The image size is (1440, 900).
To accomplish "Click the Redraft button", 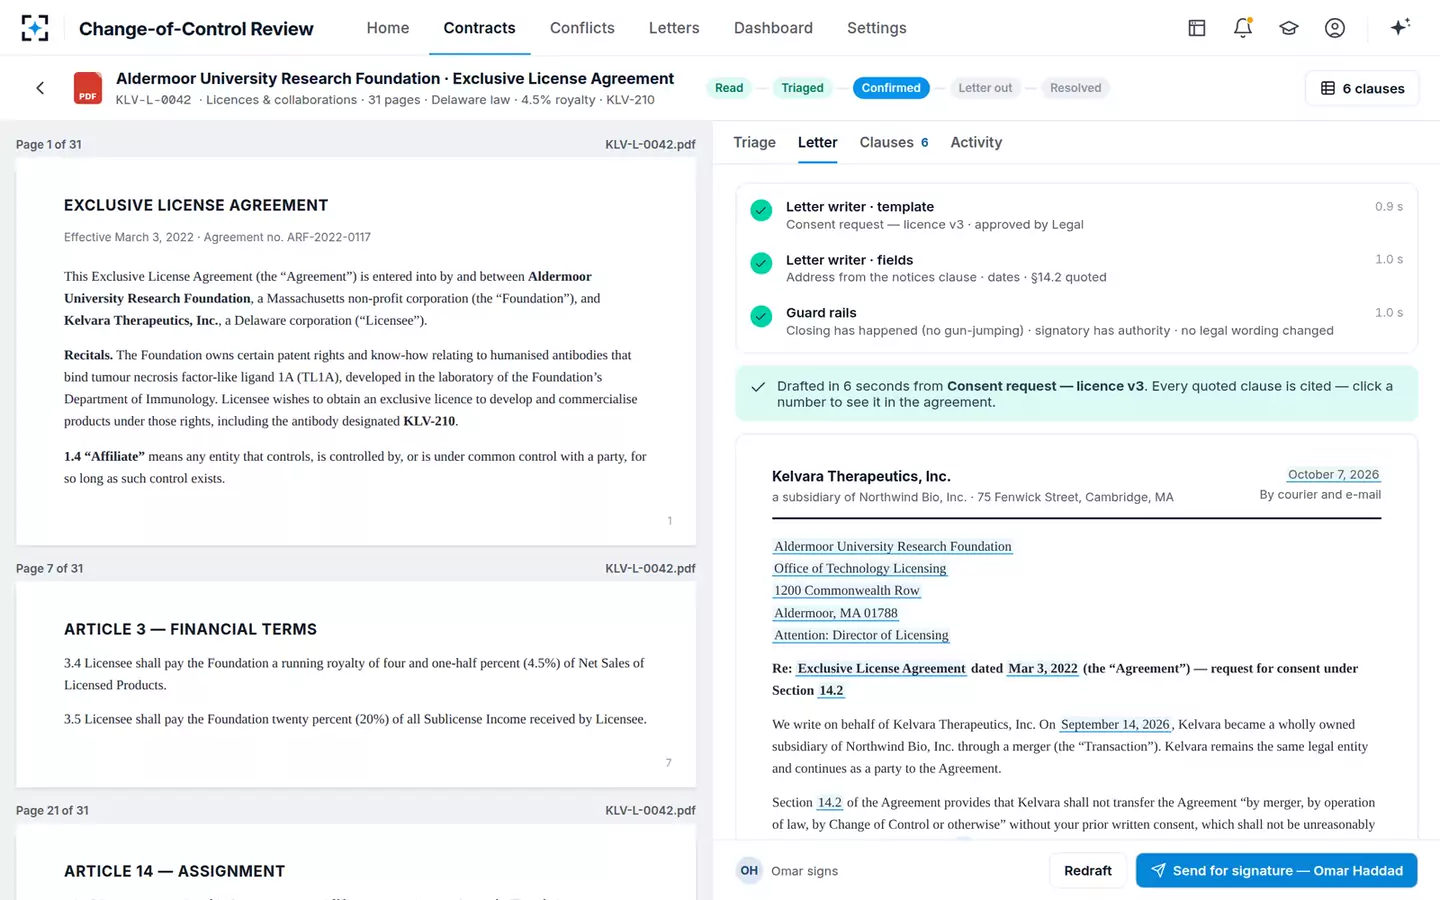I will pyautogui.click(x=1088, y=871).
